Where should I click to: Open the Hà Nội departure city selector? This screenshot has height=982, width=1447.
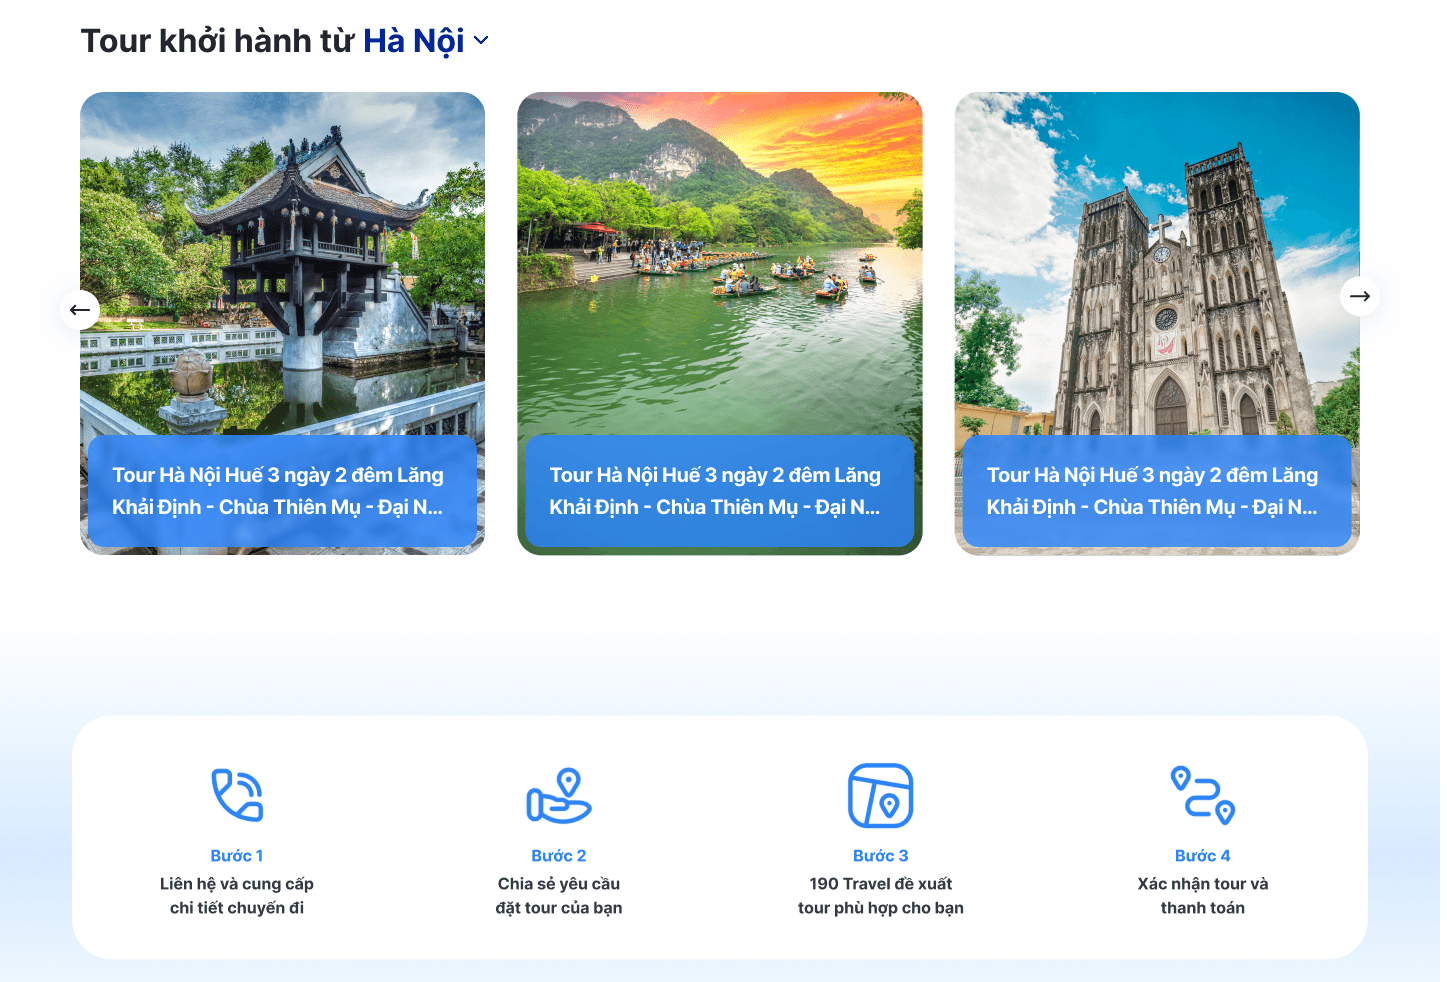(413, 41)
